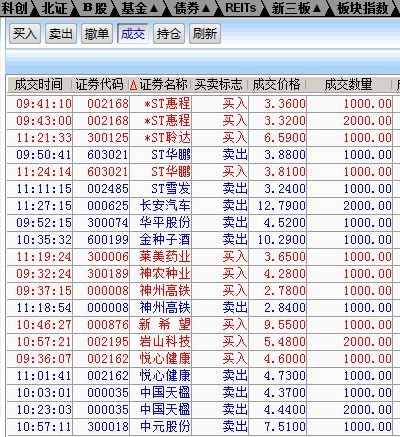Viewport: 400px width, 437px height.
Task: Sort by 成交时间 column header
Action: click(39, 84)
